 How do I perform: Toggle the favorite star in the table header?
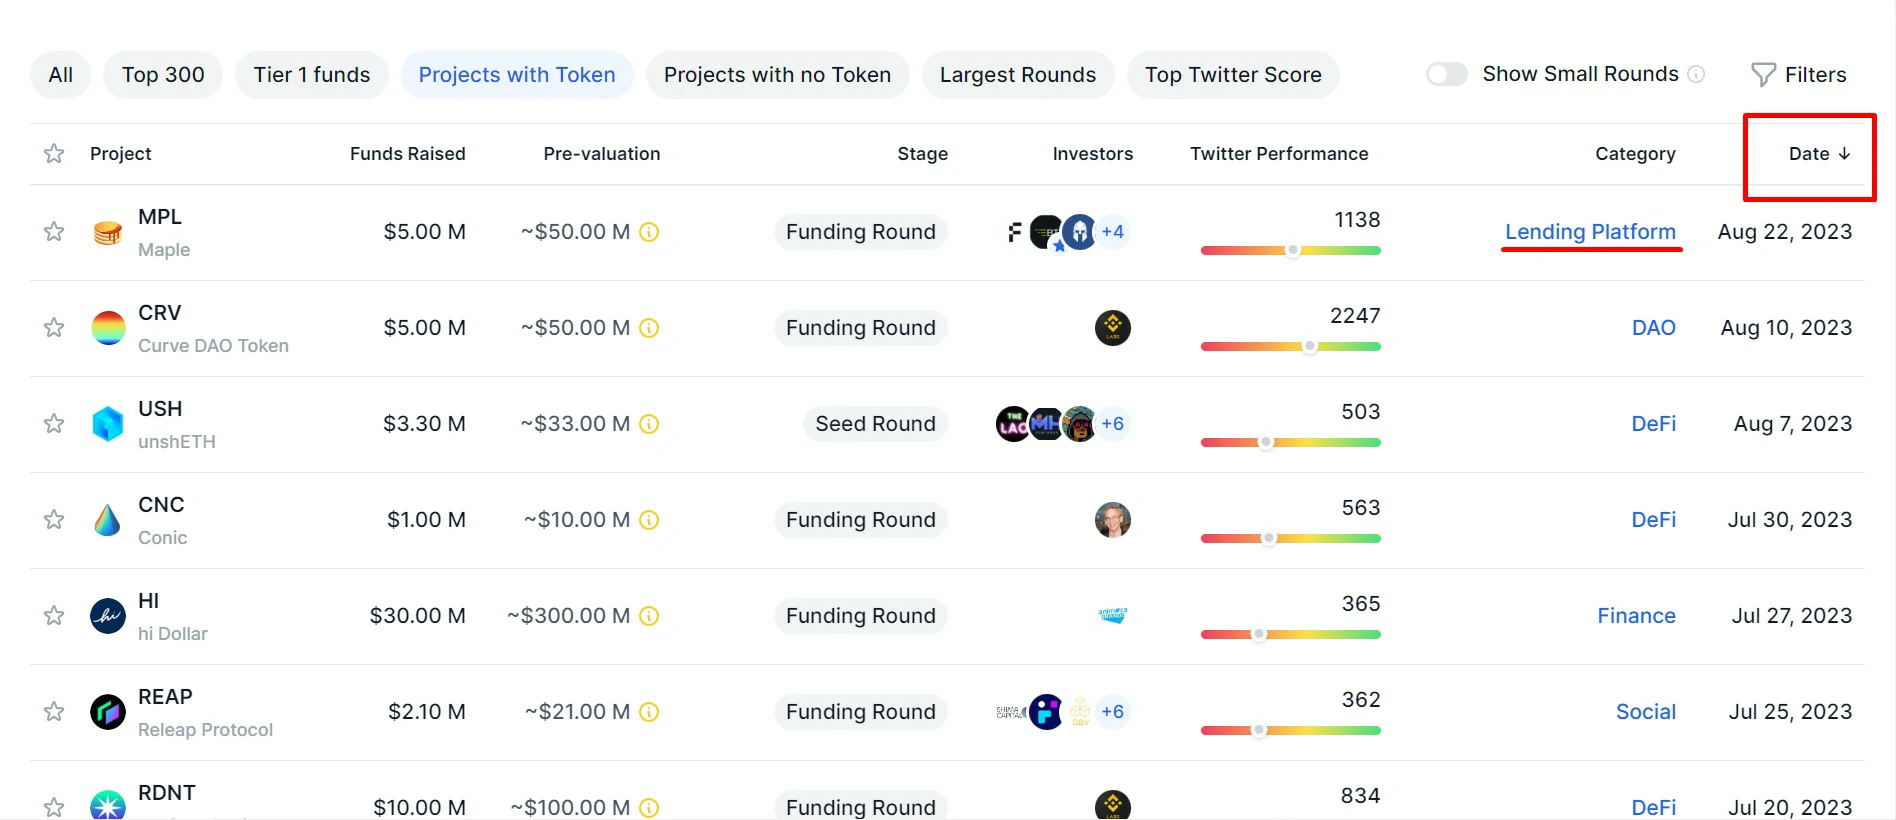click(x=54, y=154)
